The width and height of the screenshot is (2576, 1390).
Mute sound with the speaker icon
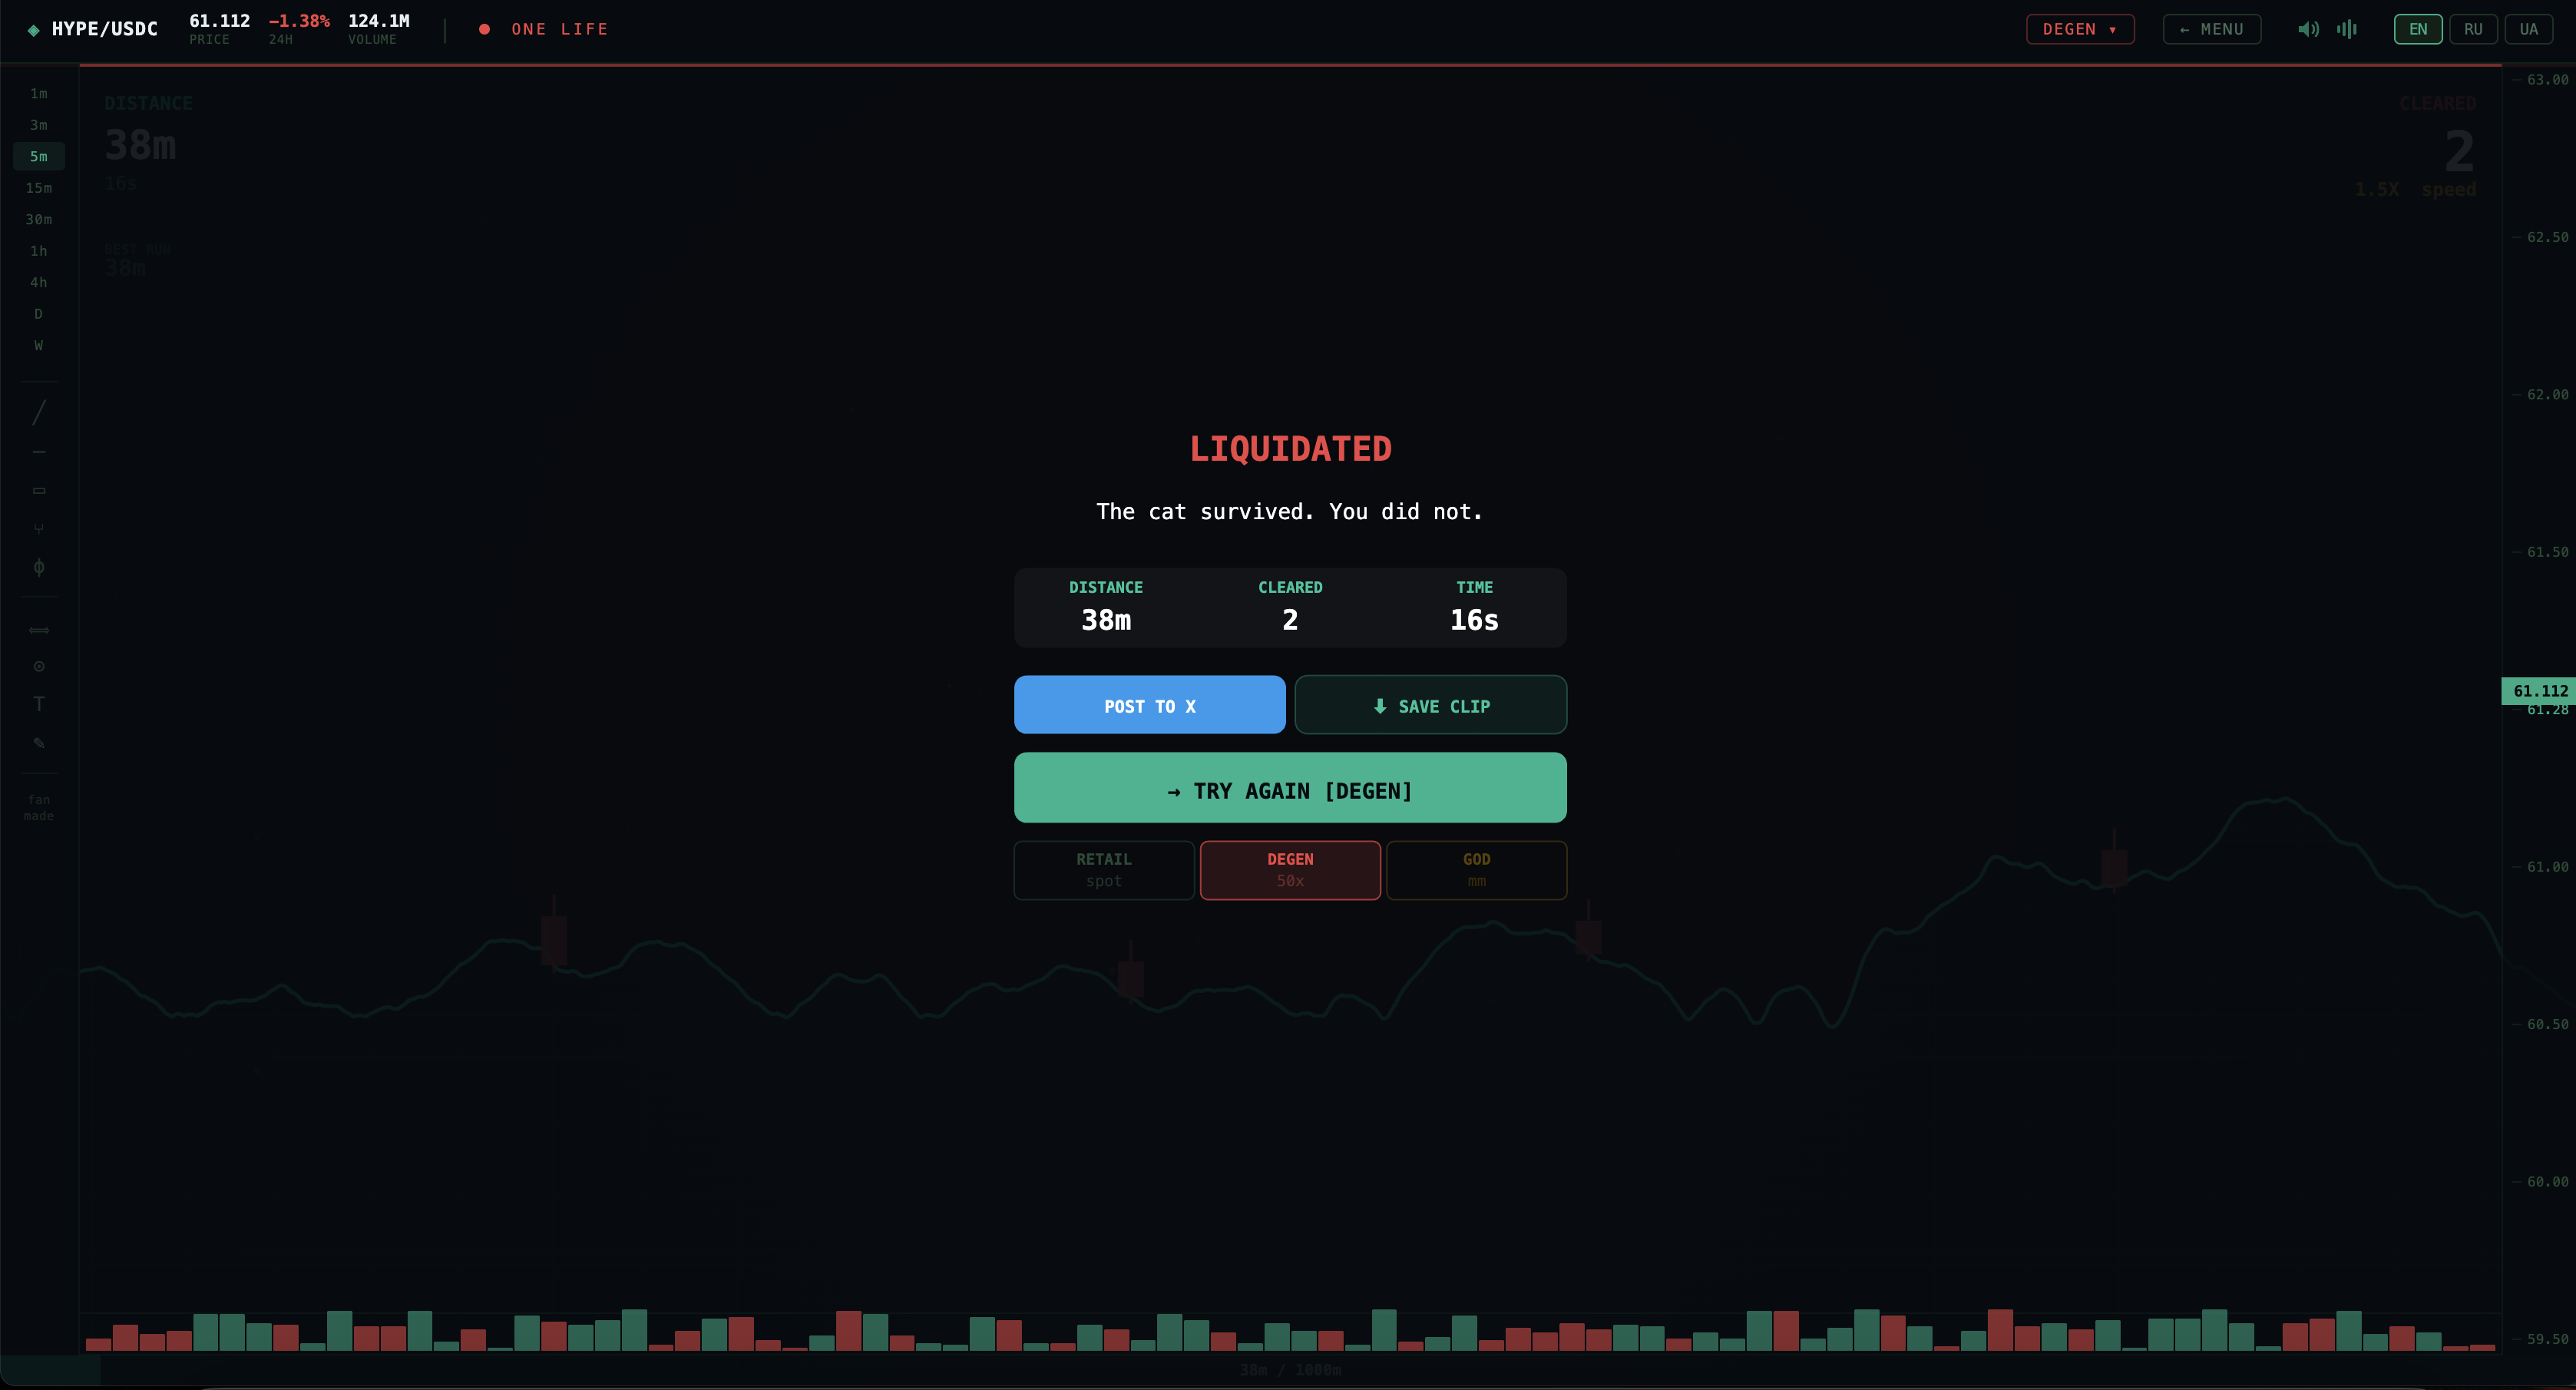click(x=2308, y=29)
